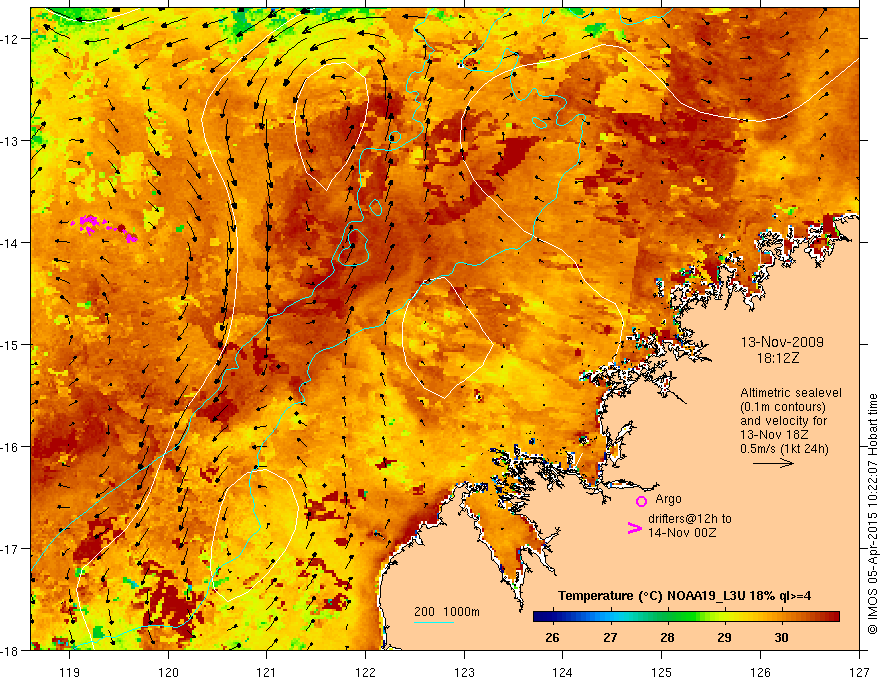Click the latitude axis label -18

(x=11, y=651)
